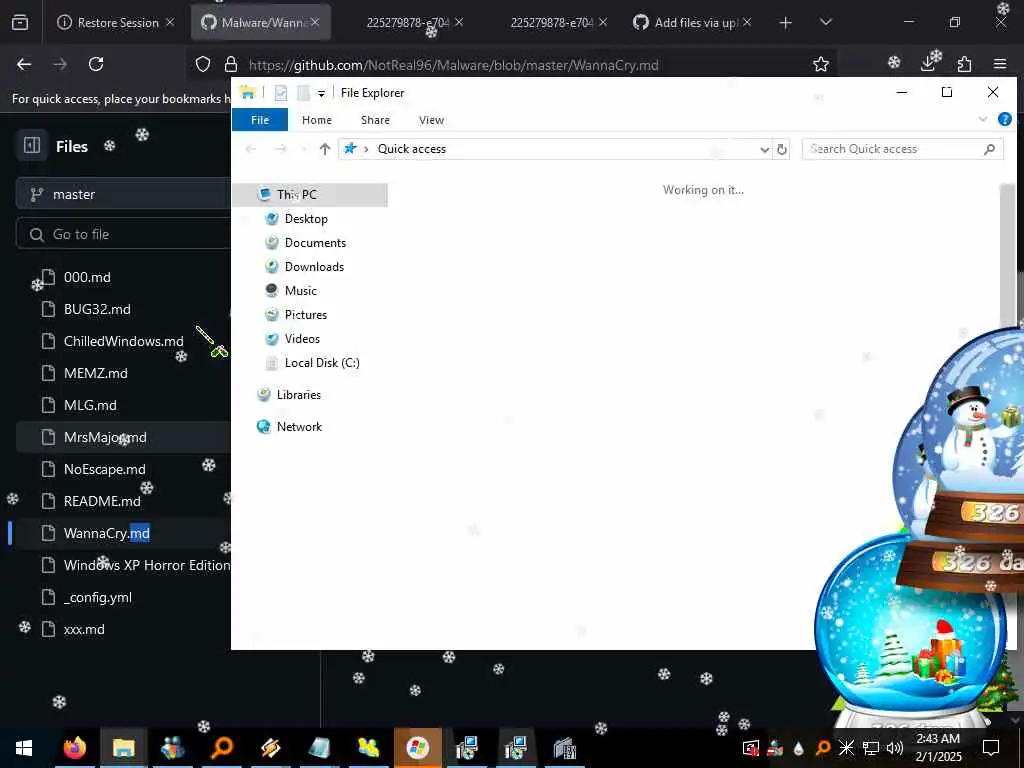Open ChilledWindows.md in the file tree

[123, 341]
